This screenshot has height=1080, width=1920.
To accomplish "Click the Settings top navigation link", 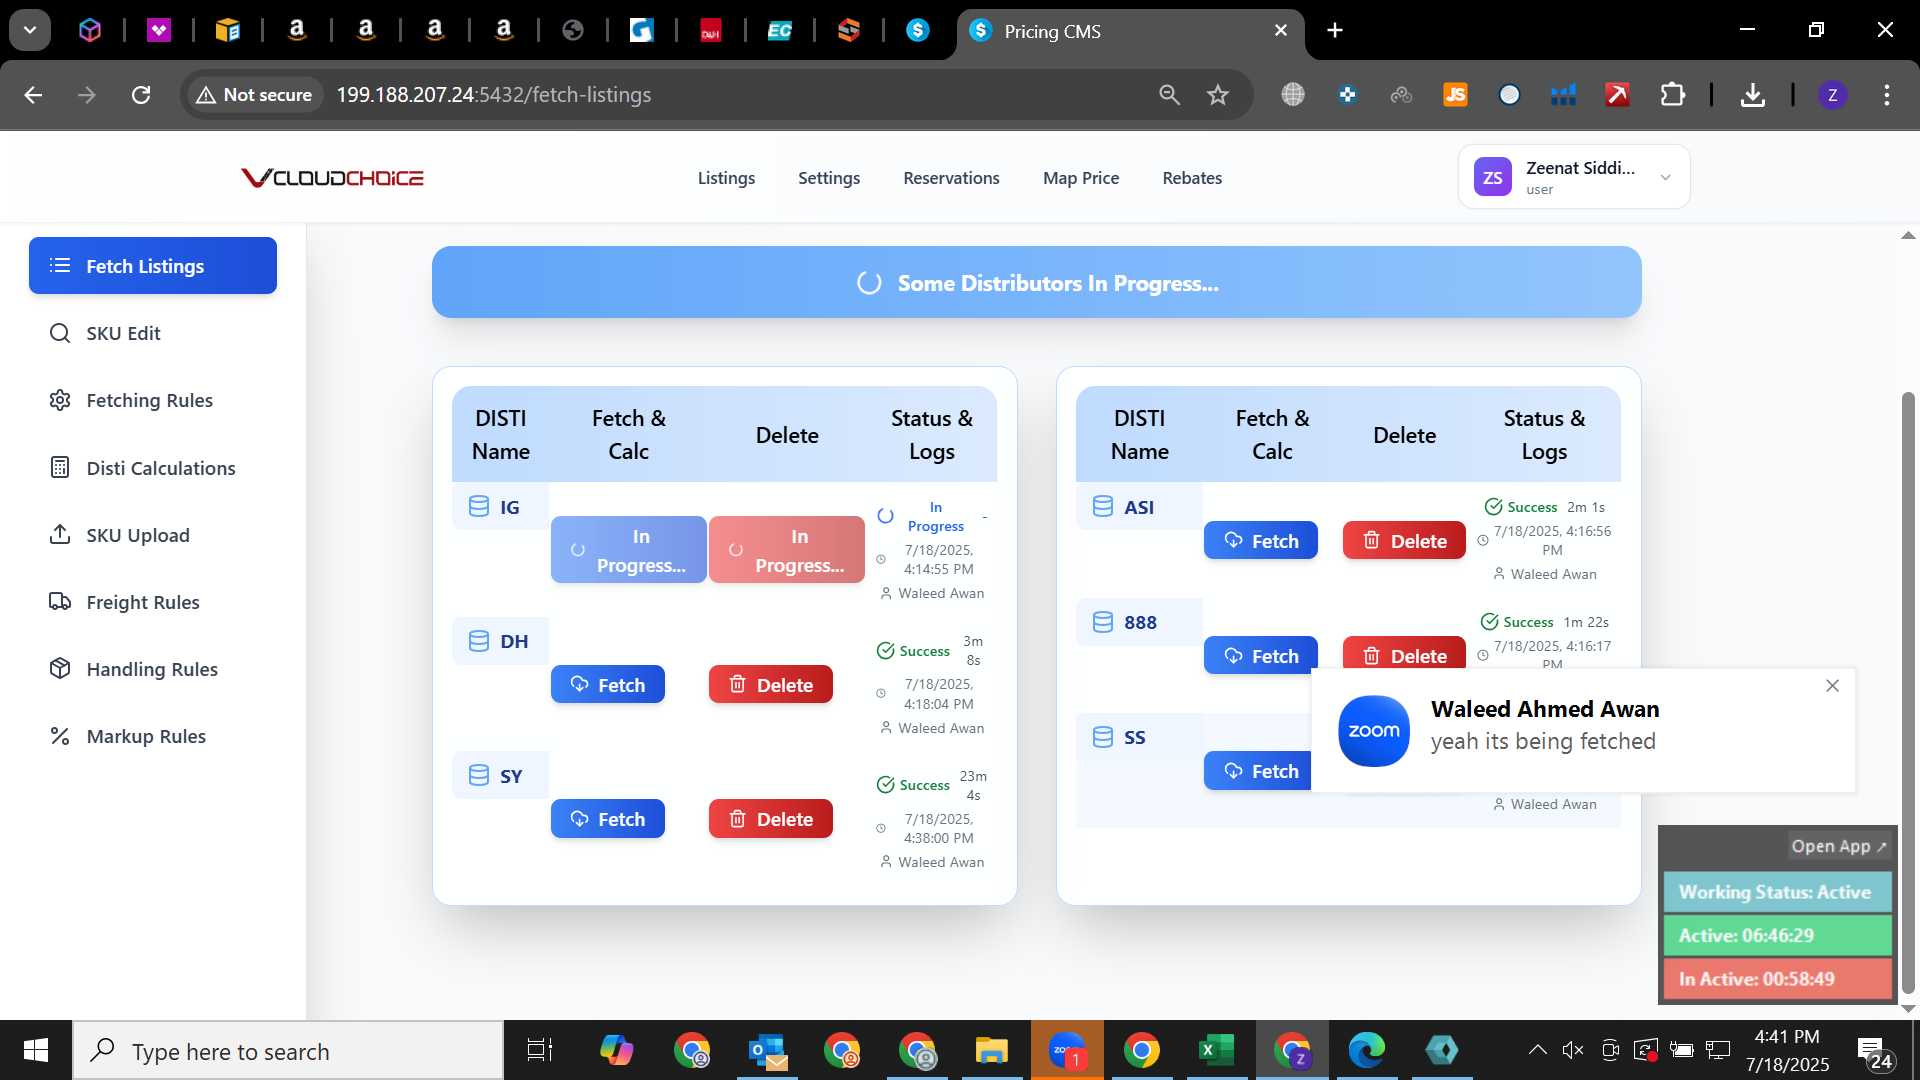I will (x=829, y=178).
